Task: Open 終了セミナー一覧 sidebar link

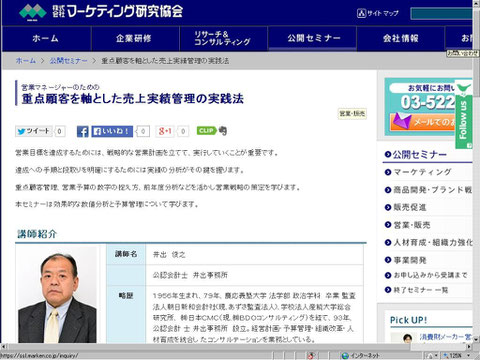Action: (x=421, y=290)
